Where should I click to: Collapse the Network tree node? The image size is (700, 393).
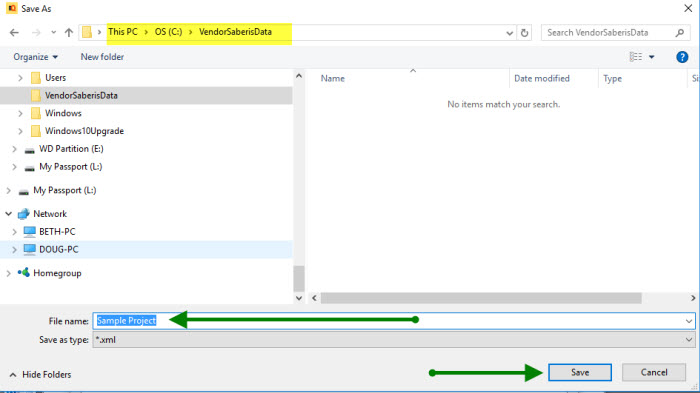pos(8,214)
